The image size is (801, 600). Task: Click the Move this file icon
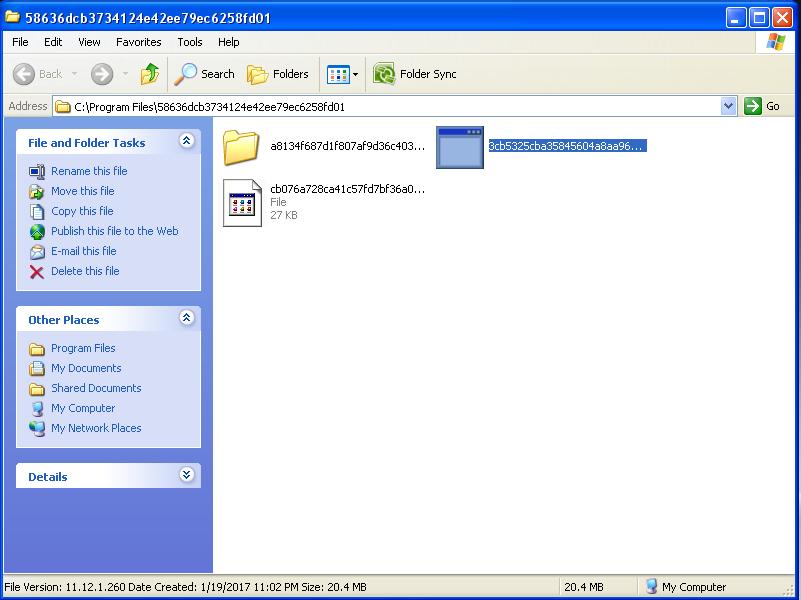click(x=37, y=191)
